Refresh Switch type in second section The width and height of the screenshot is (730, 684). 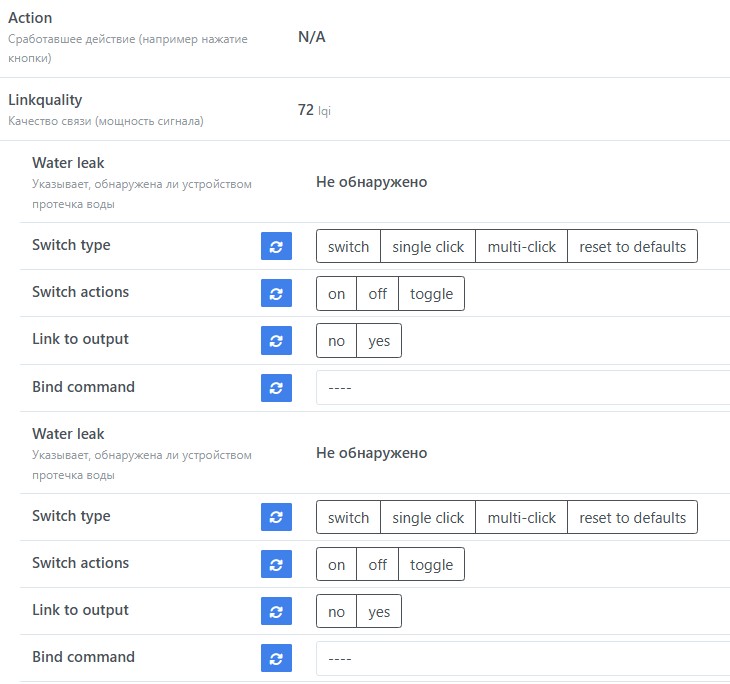pyautogui.click(x=276, y=517)
